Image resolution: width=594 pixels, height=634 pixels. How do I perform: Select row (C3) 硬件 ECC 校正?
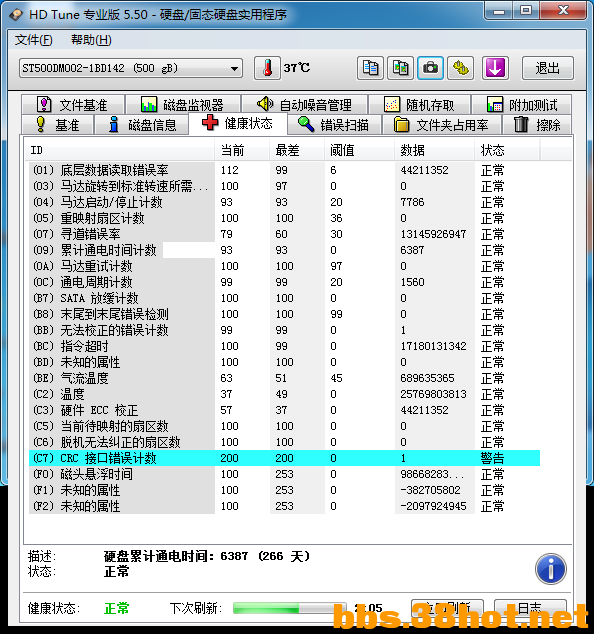pos(284,410)
